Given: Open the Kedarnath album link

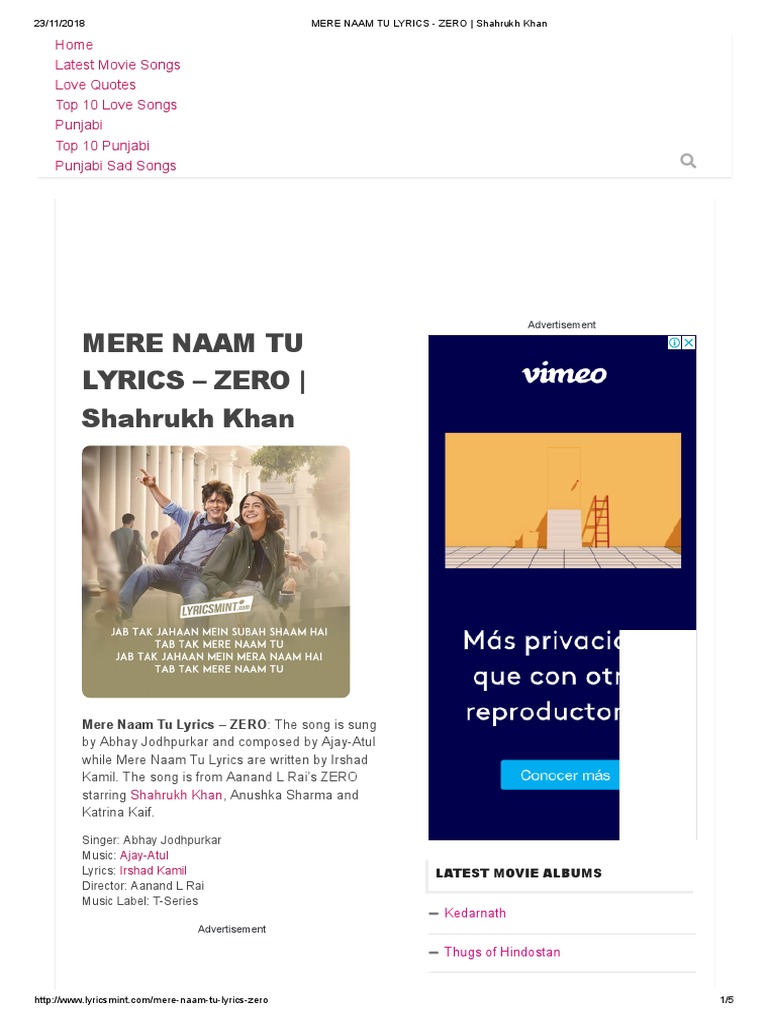Looking at the screenshot, I should click(x=475, y=913).
